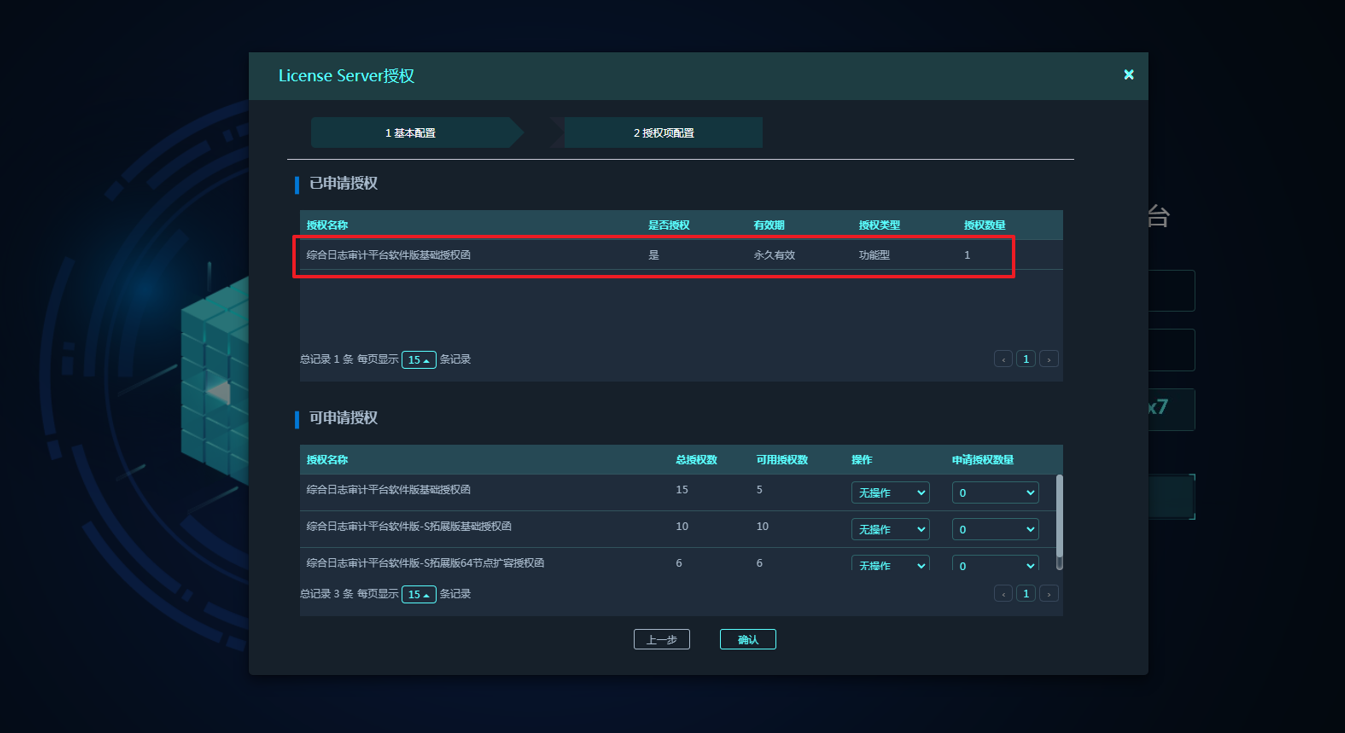
Task: Click total count 15 under 总授权数
Action: (682, 490)
